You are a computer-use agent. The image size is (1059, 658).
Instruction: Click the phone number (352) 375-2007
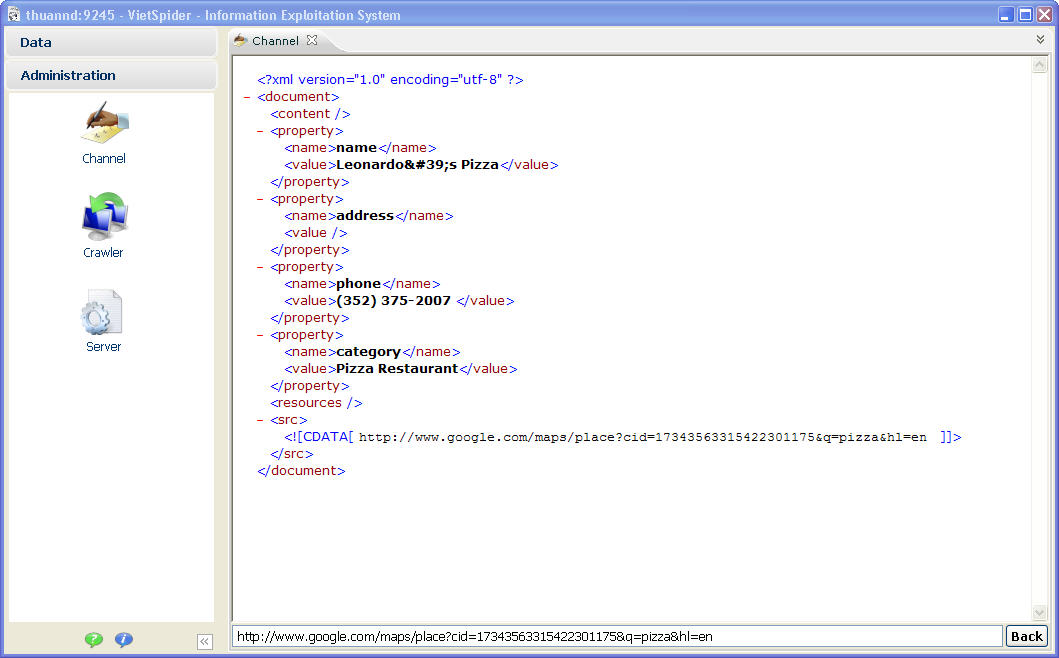[x=394, y=301]
